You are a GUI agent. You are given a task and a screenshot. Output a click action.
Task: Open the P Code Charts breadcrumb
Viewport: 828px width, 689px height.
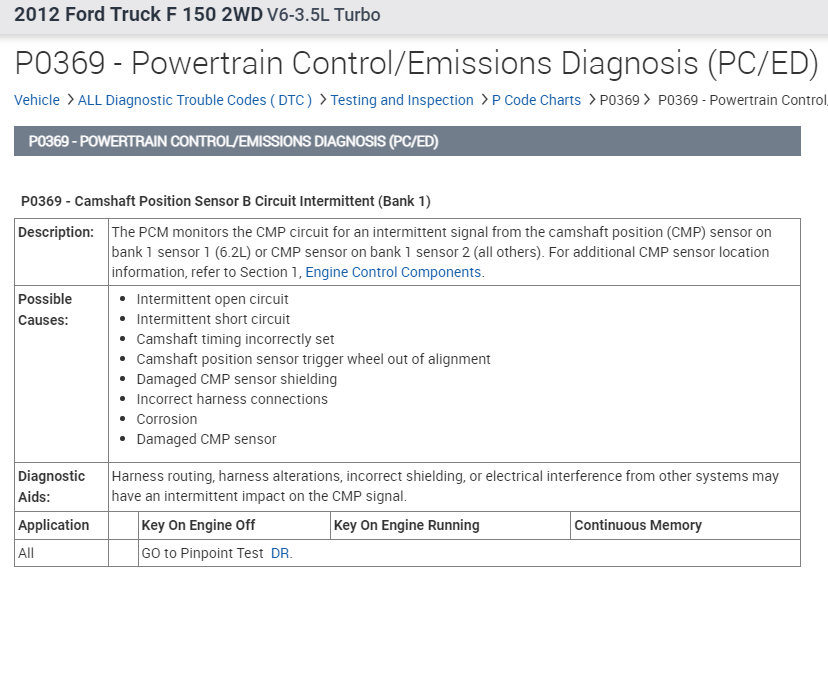click(536, 100)
